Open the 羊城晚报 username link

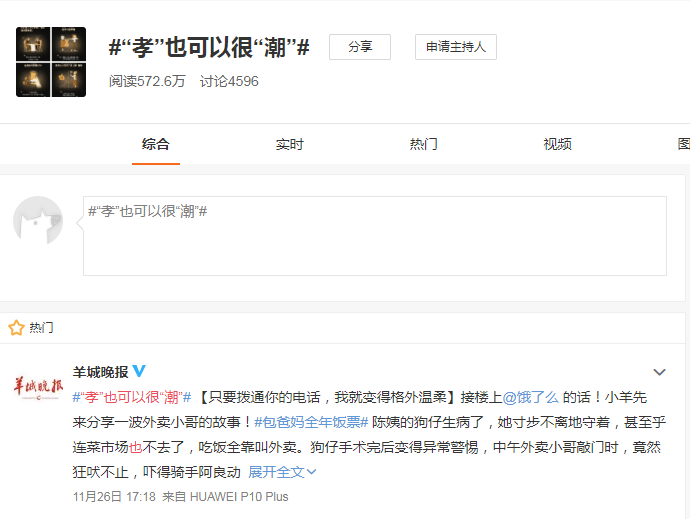click(100, 372)
